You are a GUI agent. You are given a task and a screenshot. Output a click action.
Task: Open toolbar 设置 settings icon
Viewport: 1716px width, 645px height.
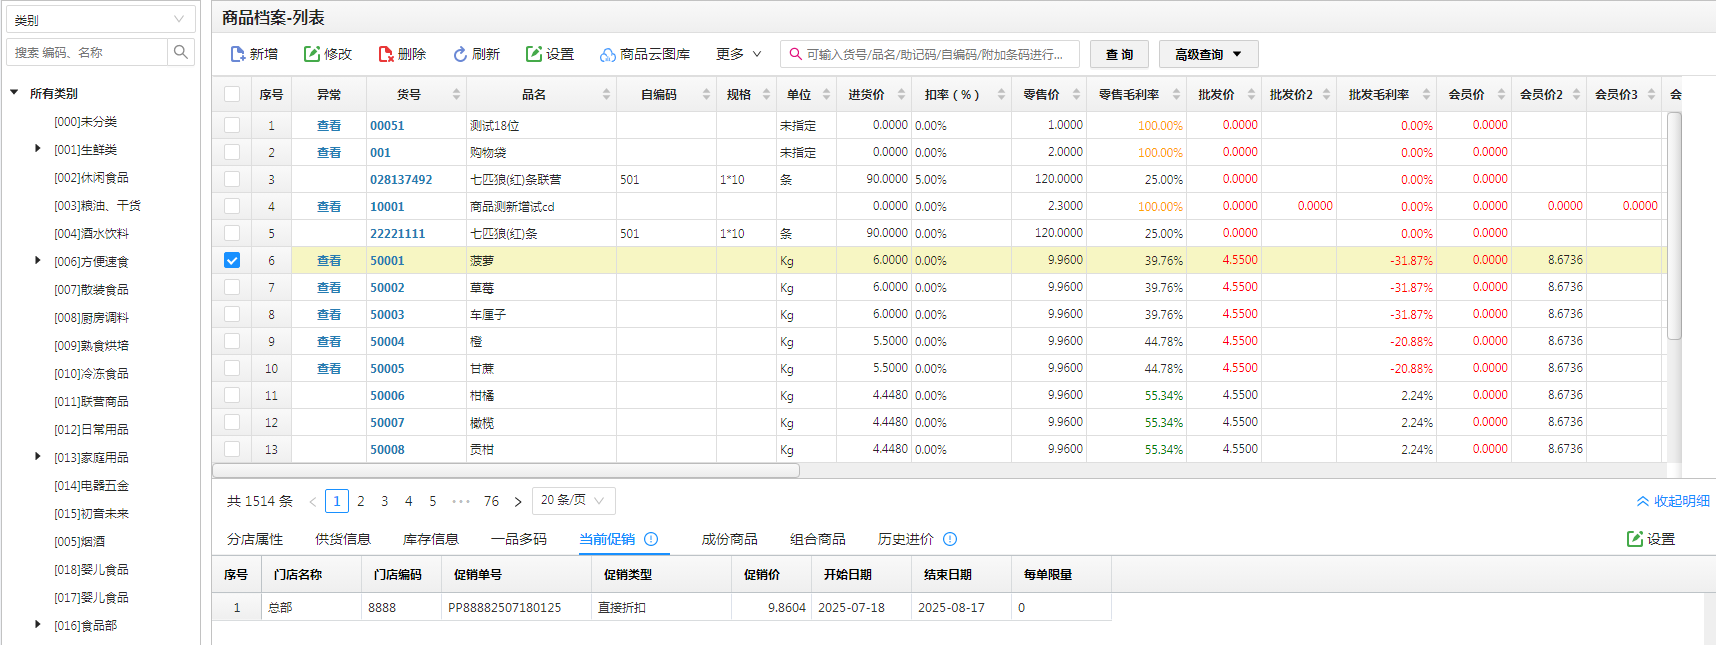pyautogui.click(x=534, y=54)
